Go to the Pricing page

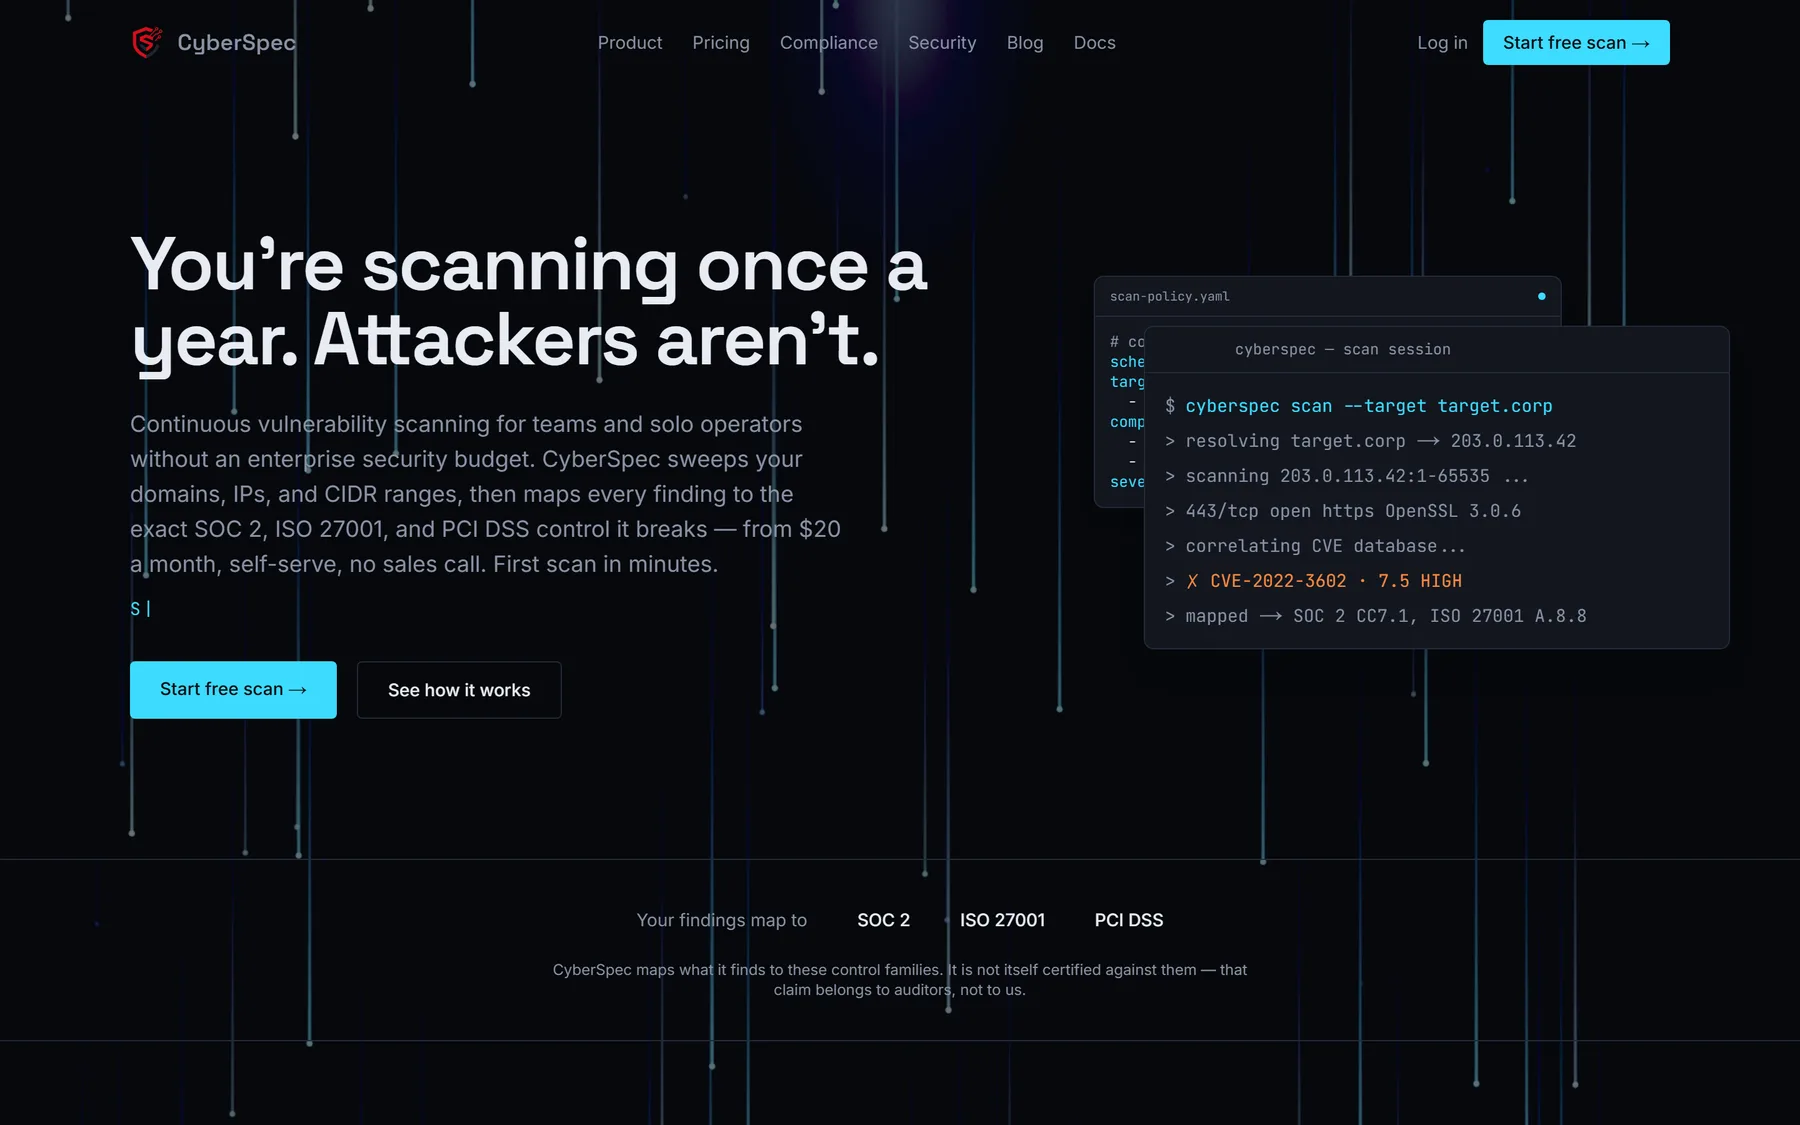[721, 42]
